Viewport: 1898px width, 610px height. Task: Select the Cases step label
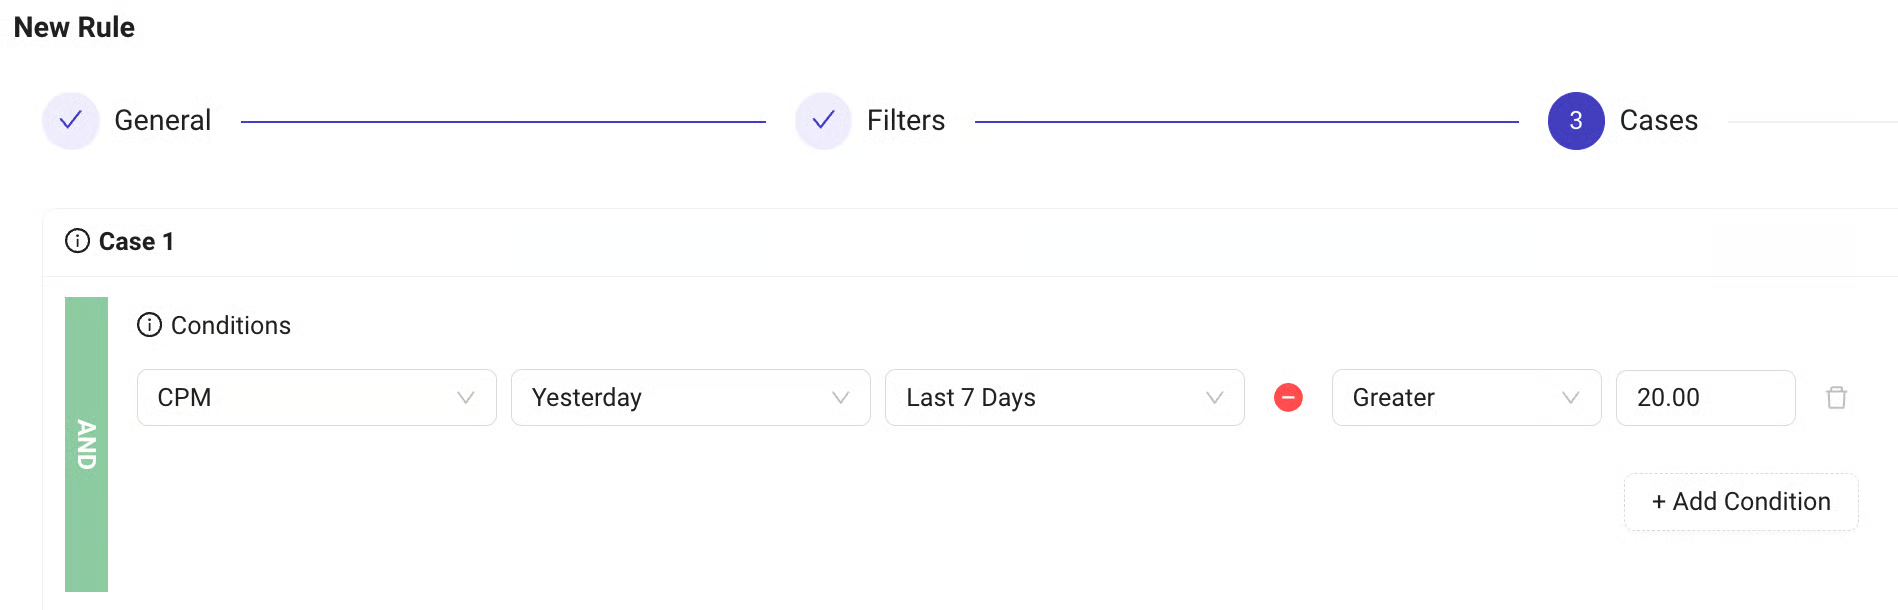tap(1659, 121)
